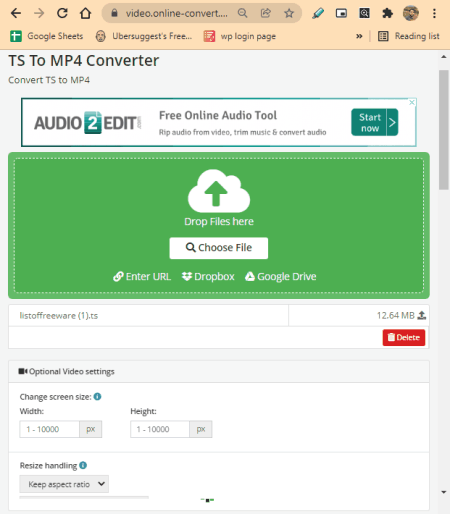Open the zoom magnifier icon in address bar
Screen dimensions: 450x514
(243, 13)
